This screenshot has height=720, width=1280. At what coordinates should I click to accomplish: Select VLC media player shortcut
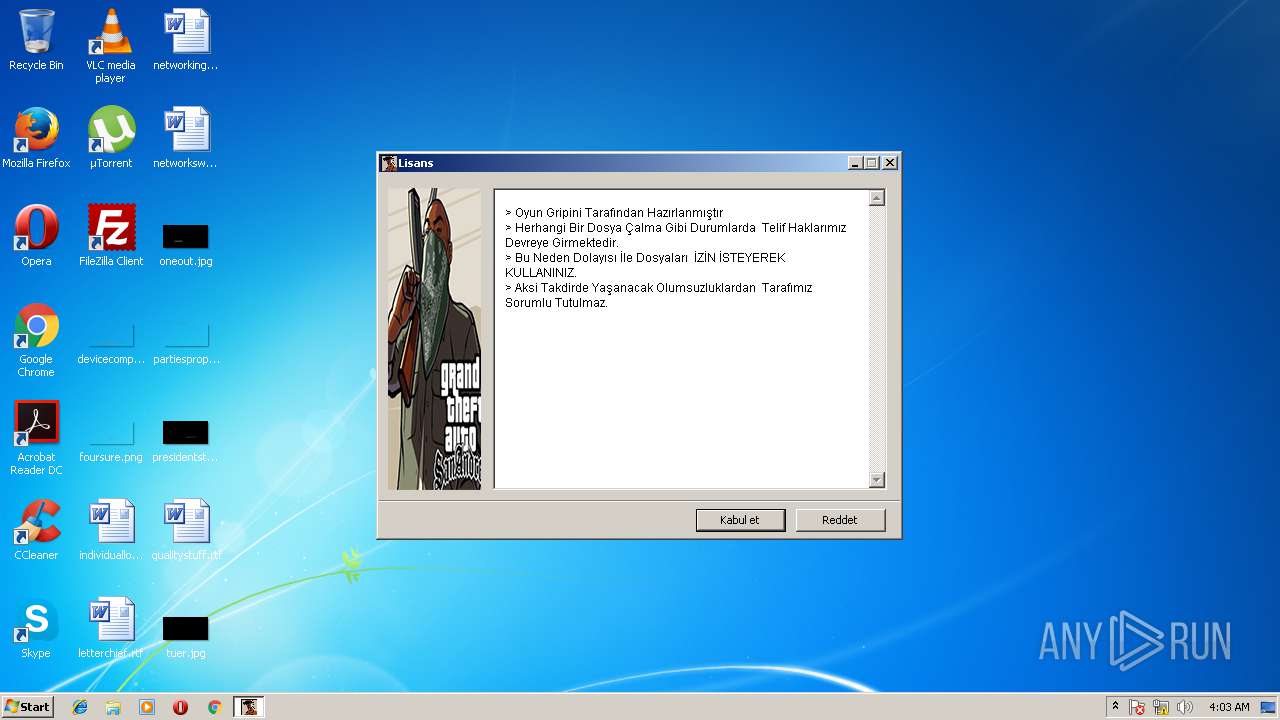pos(111,45)
